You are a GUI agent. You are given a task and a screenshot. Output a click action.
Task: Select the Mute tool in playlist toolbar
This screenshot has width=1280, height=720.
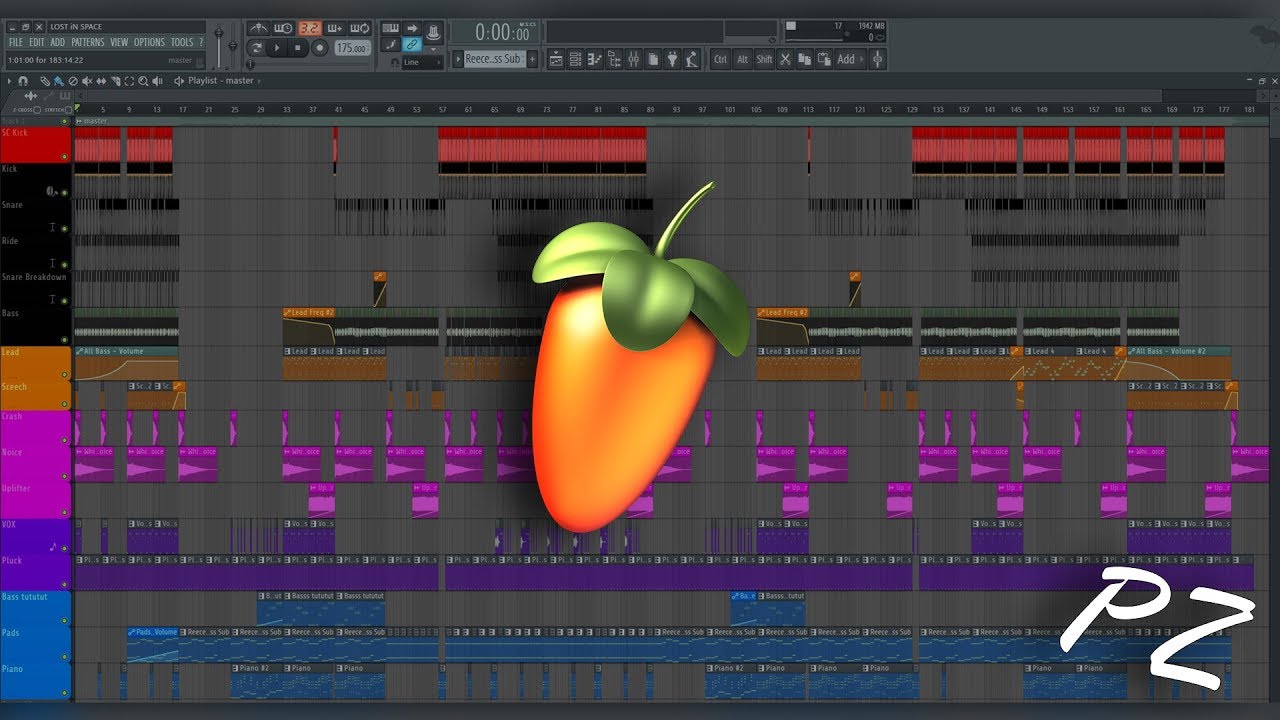(x=88, y=80)
